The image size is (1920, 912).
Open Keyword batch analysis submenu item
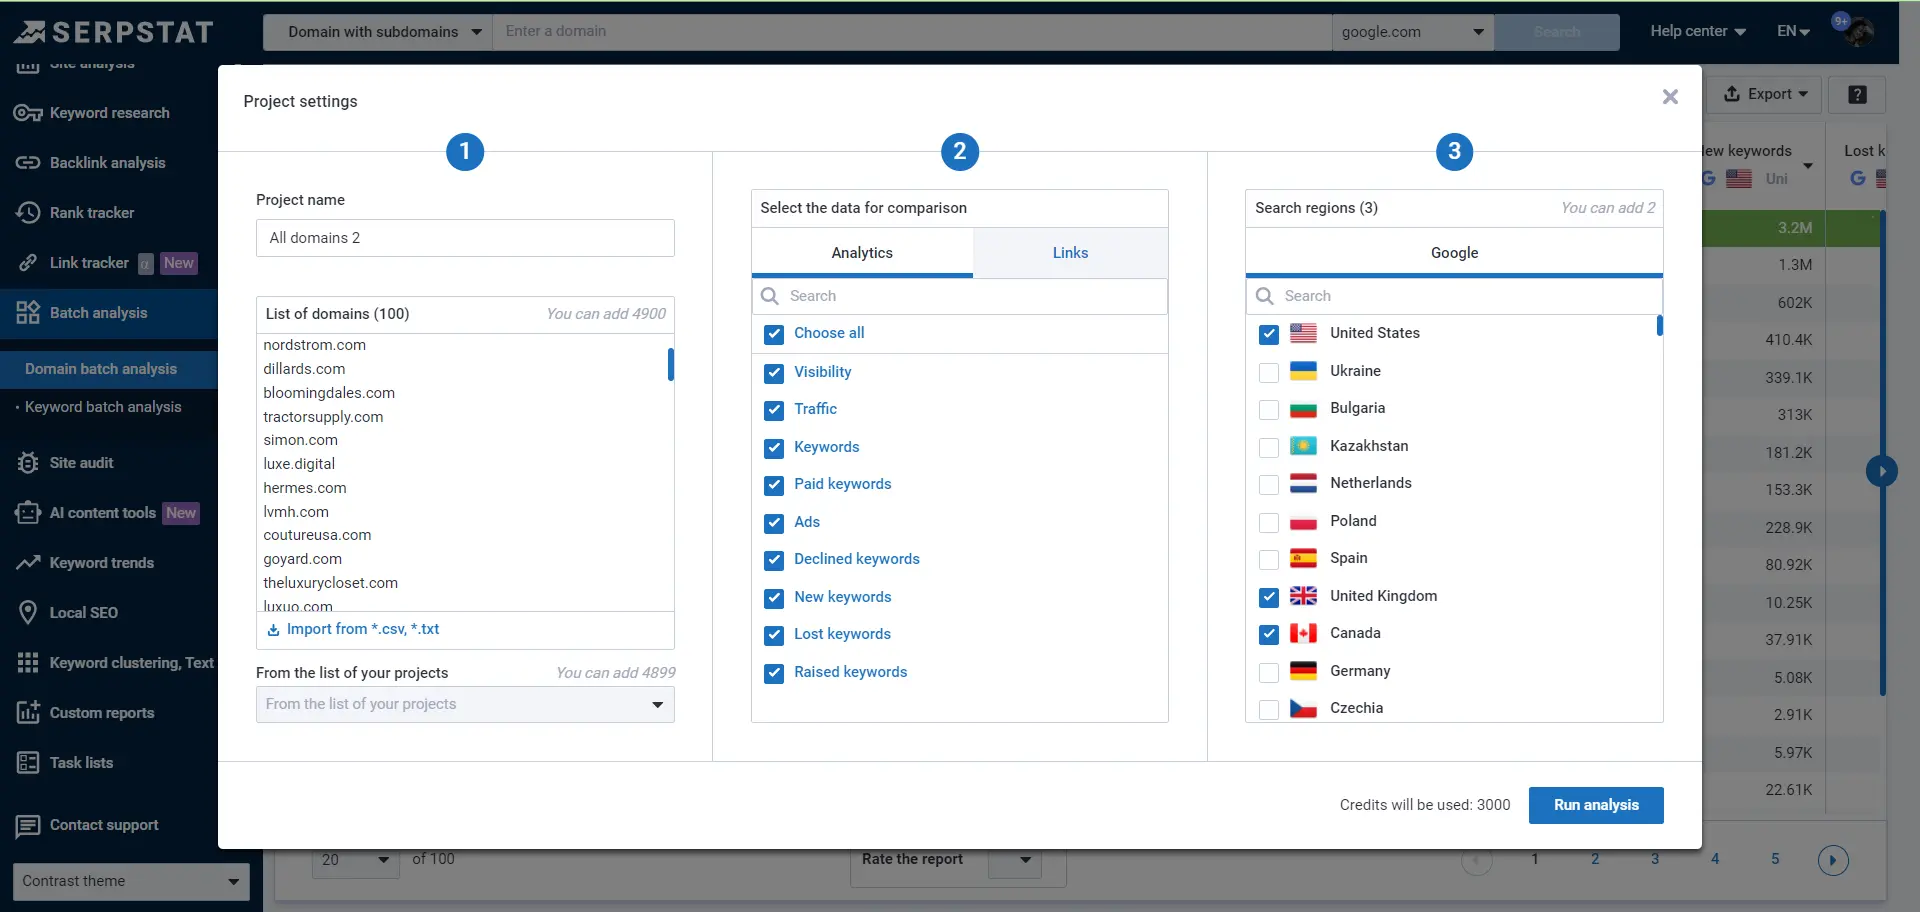point(103,407)
